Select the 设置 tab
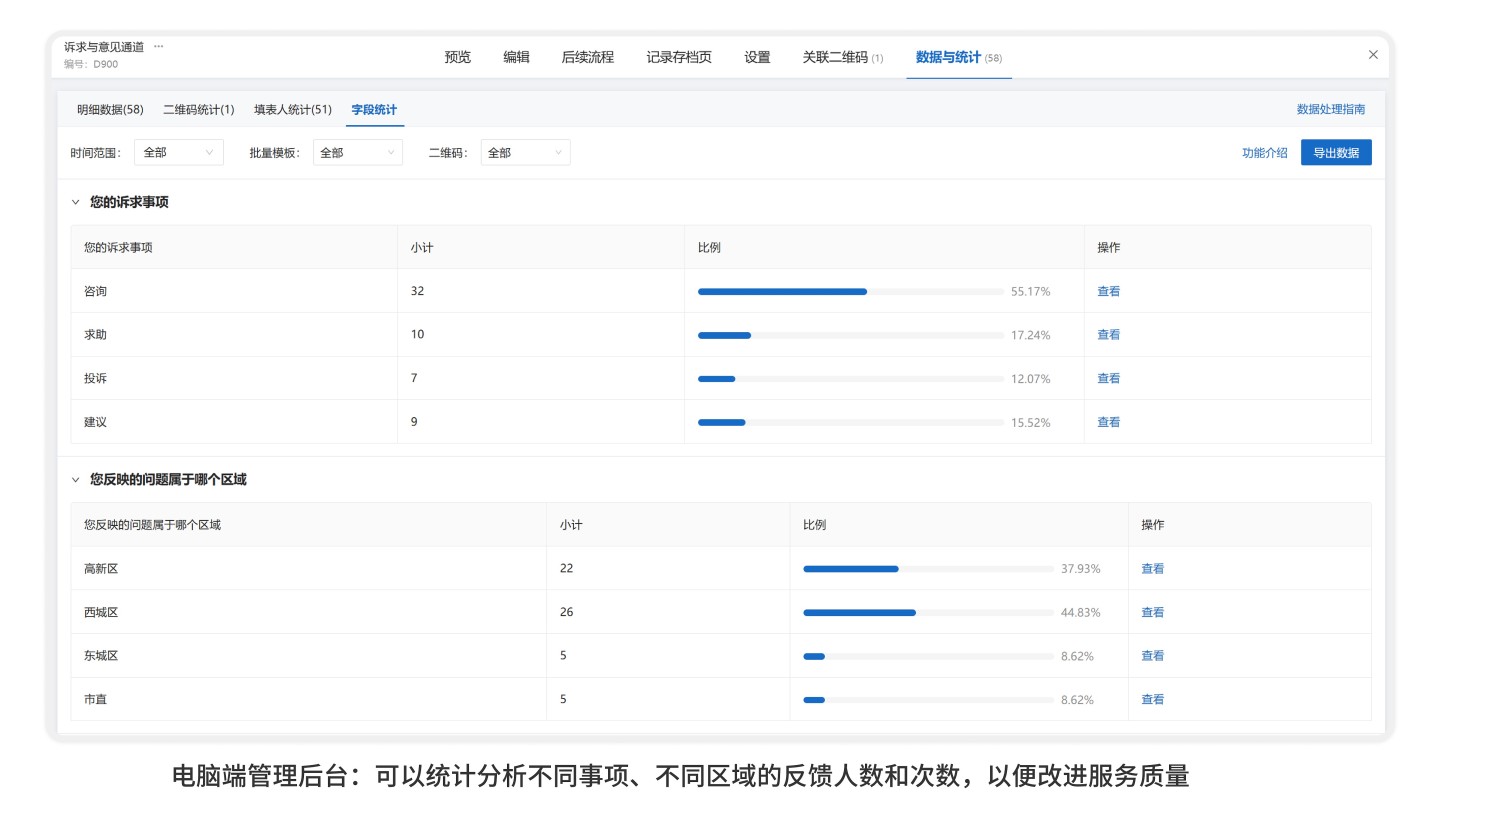Viewport: 1500px width, 816px height. (757, 57)
